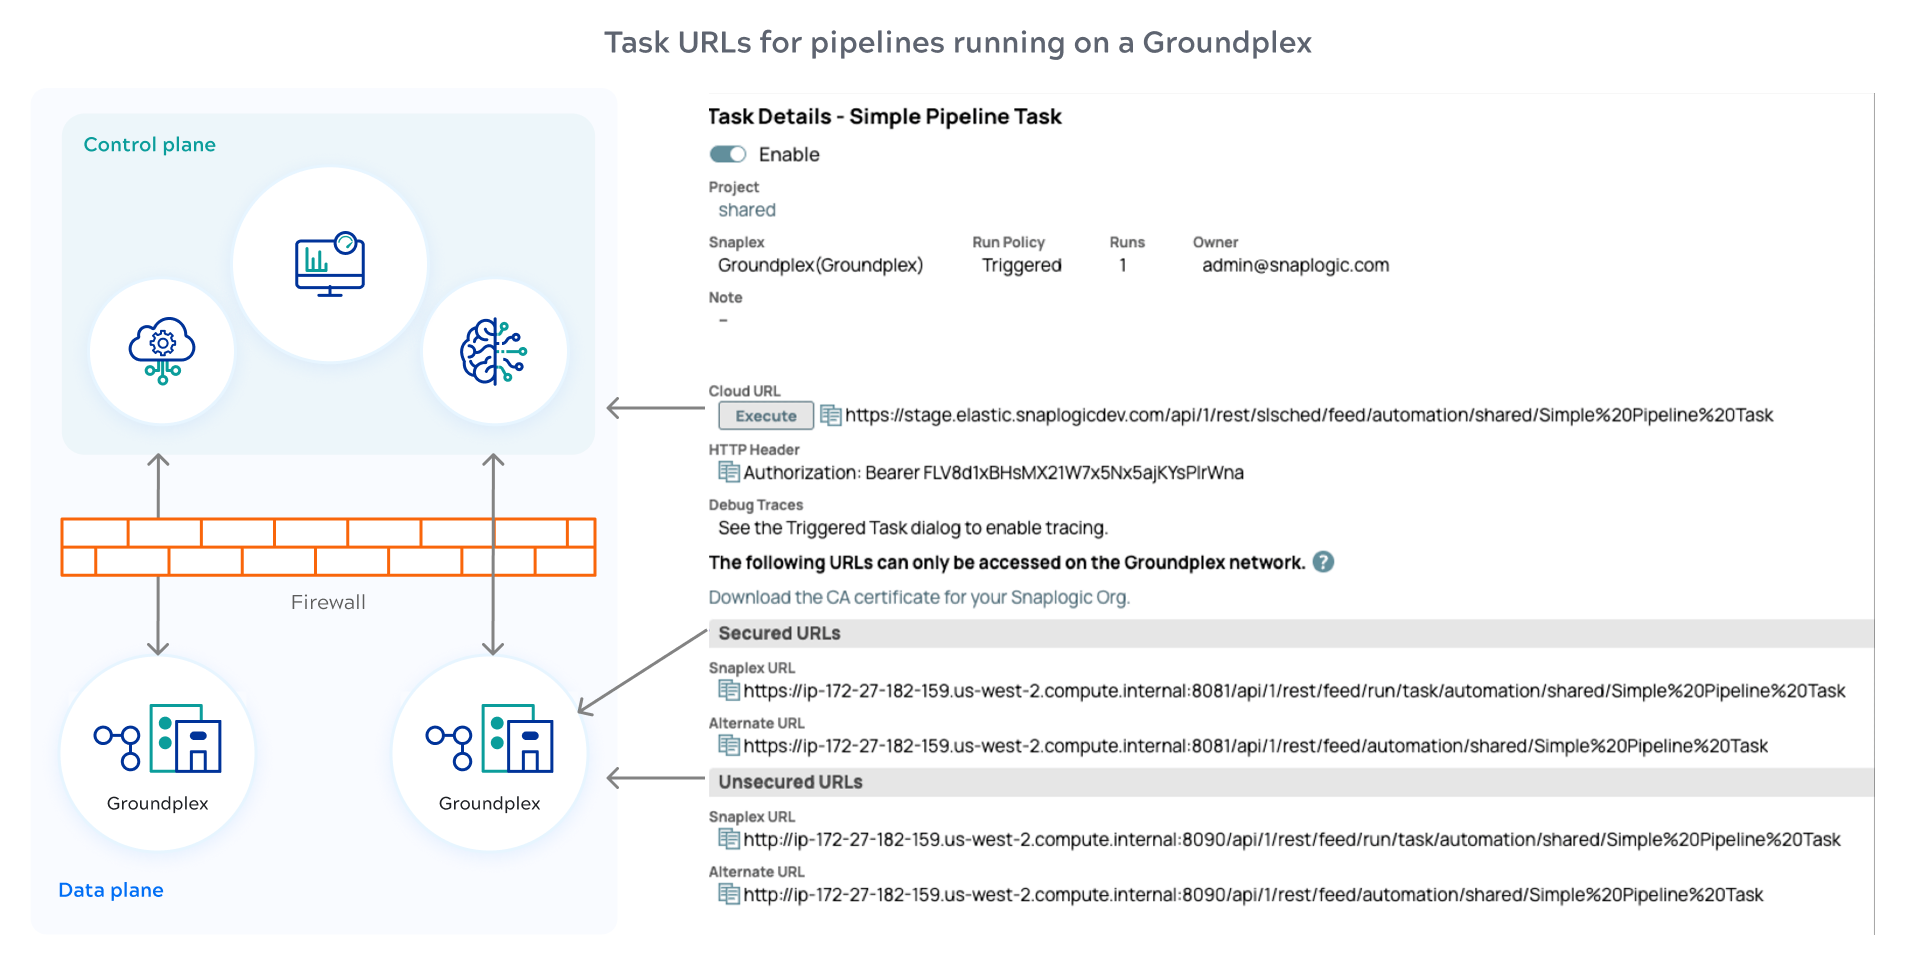1916x957 pixels.
Task: Copy the Authorization Bearer HTTP header
Action: point(731,470)
